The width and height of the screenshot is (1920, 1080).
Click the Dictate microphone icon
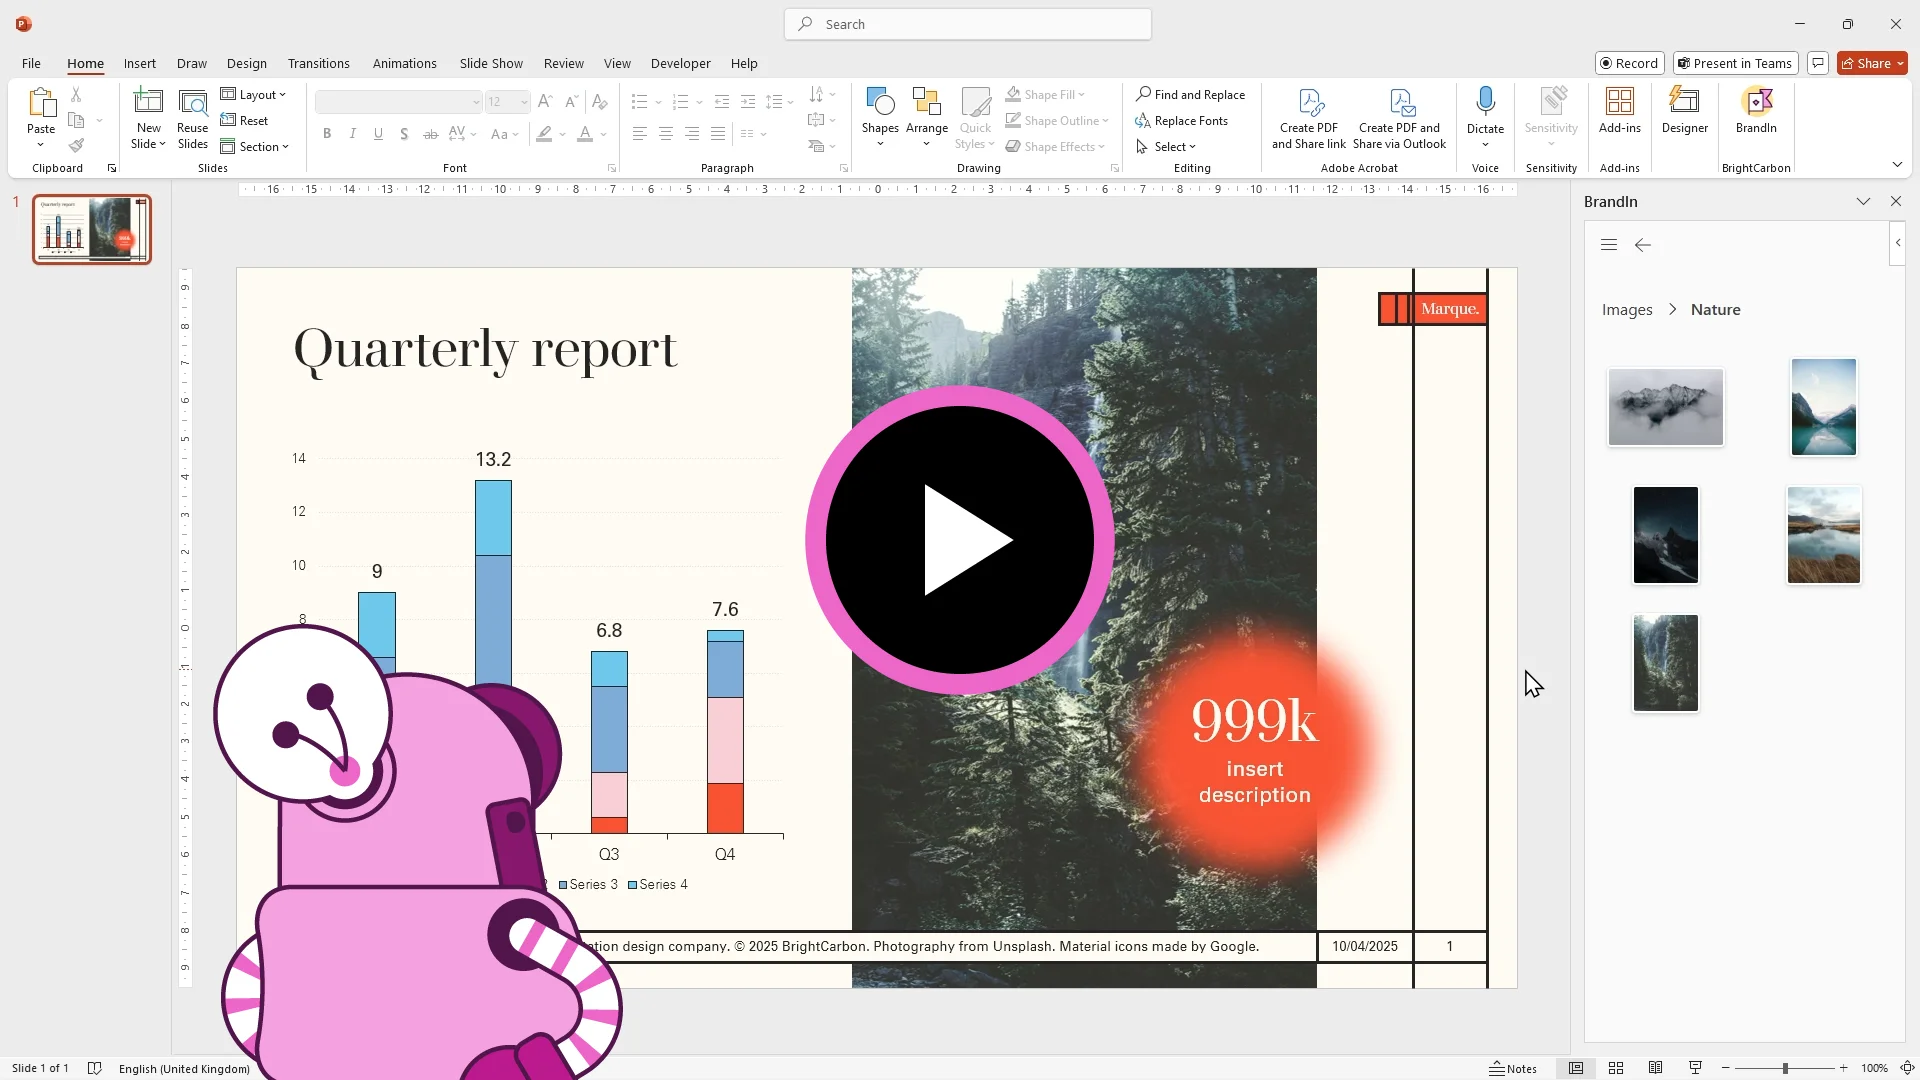1485,101
